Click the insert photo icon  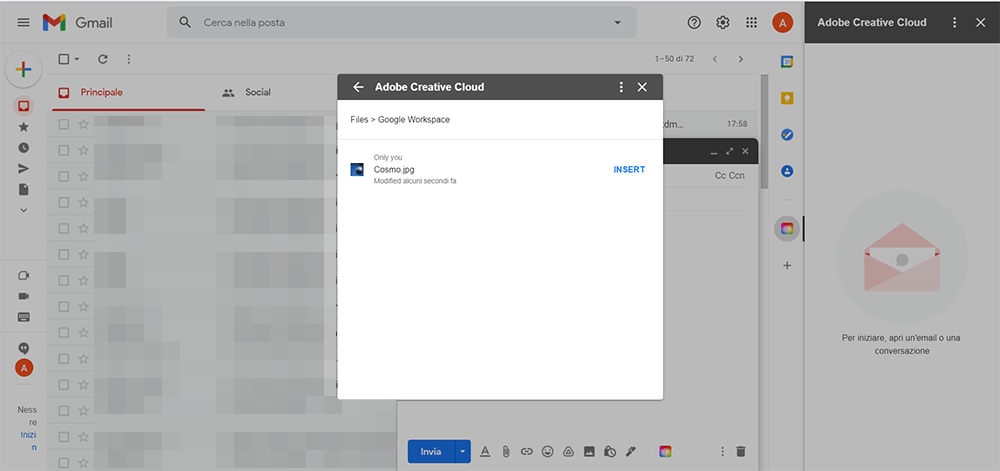click(x=589, y=452)
